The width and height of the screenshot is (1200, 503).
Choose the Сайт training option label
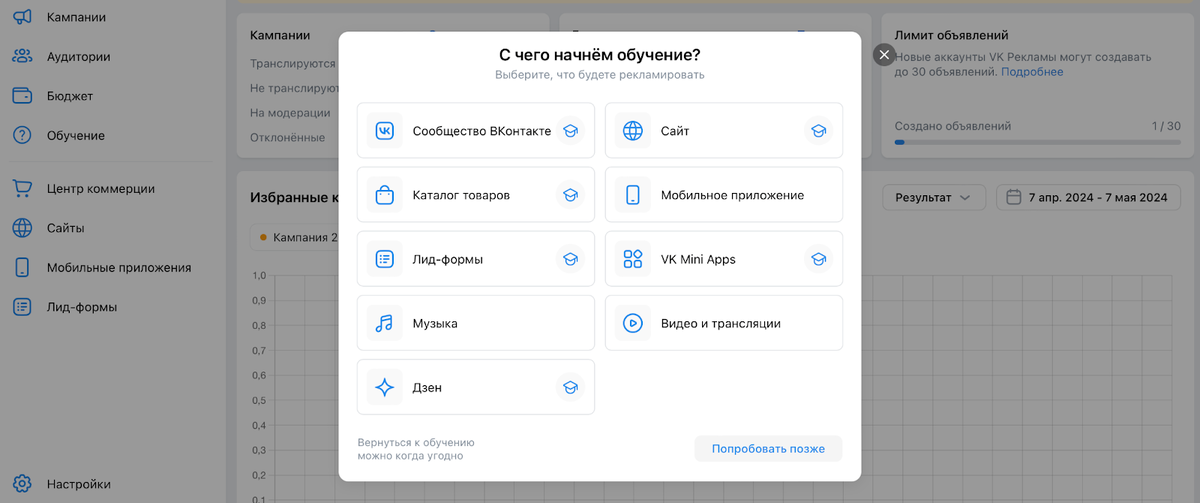point(675,131)
